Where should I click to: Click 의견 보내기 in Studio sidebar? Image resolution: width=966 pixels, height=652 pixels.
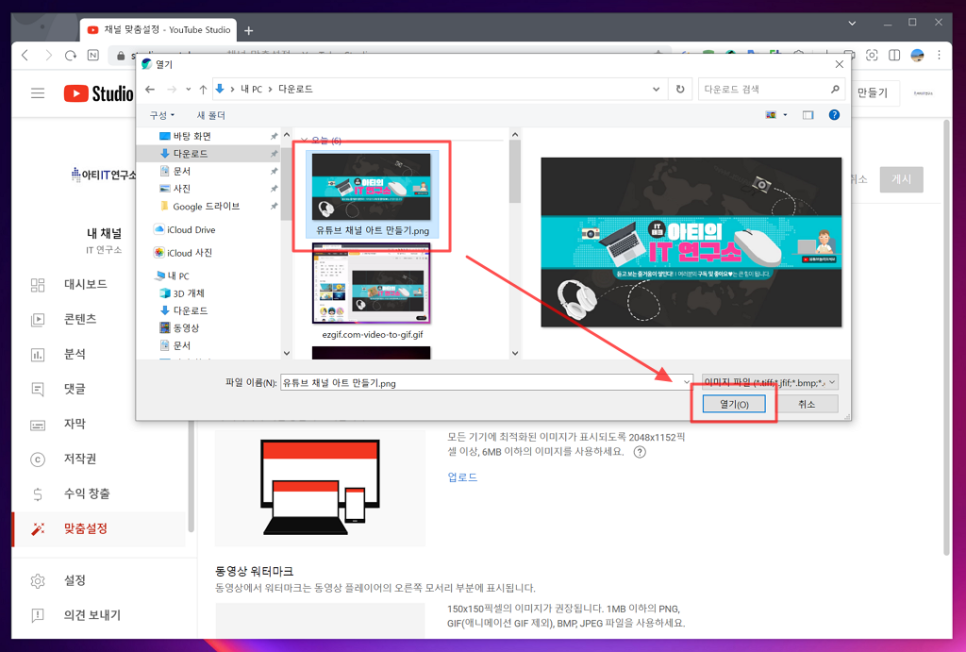pyautogui.click(x=92, y=615)
